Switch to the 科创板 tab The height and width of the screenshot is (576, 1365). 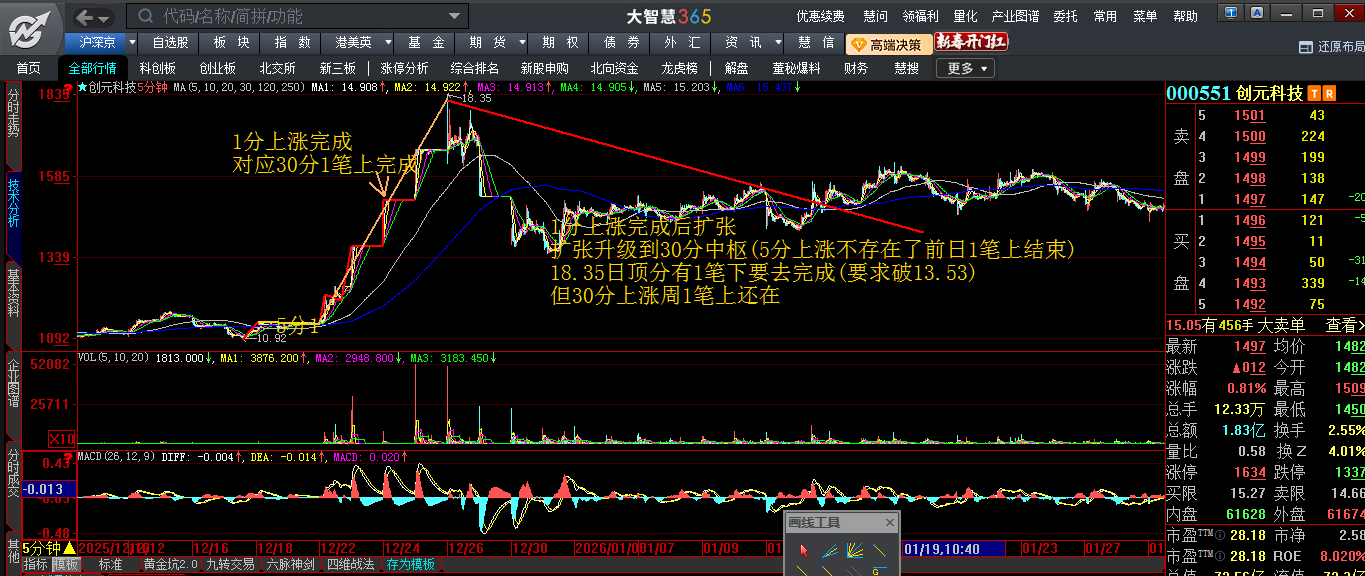pos(157,68)
